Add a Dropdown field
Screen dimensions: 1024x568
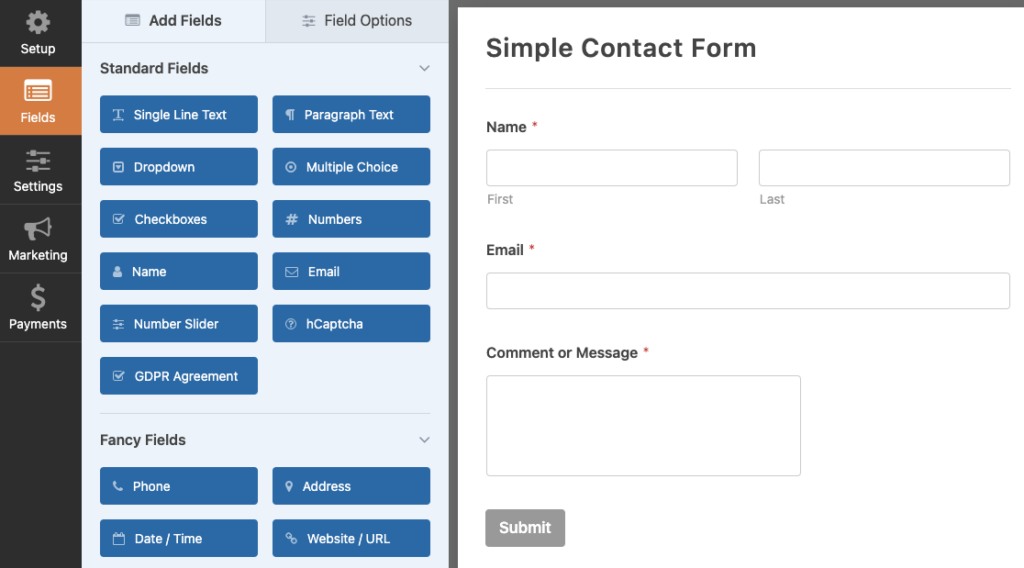point(179,167)
